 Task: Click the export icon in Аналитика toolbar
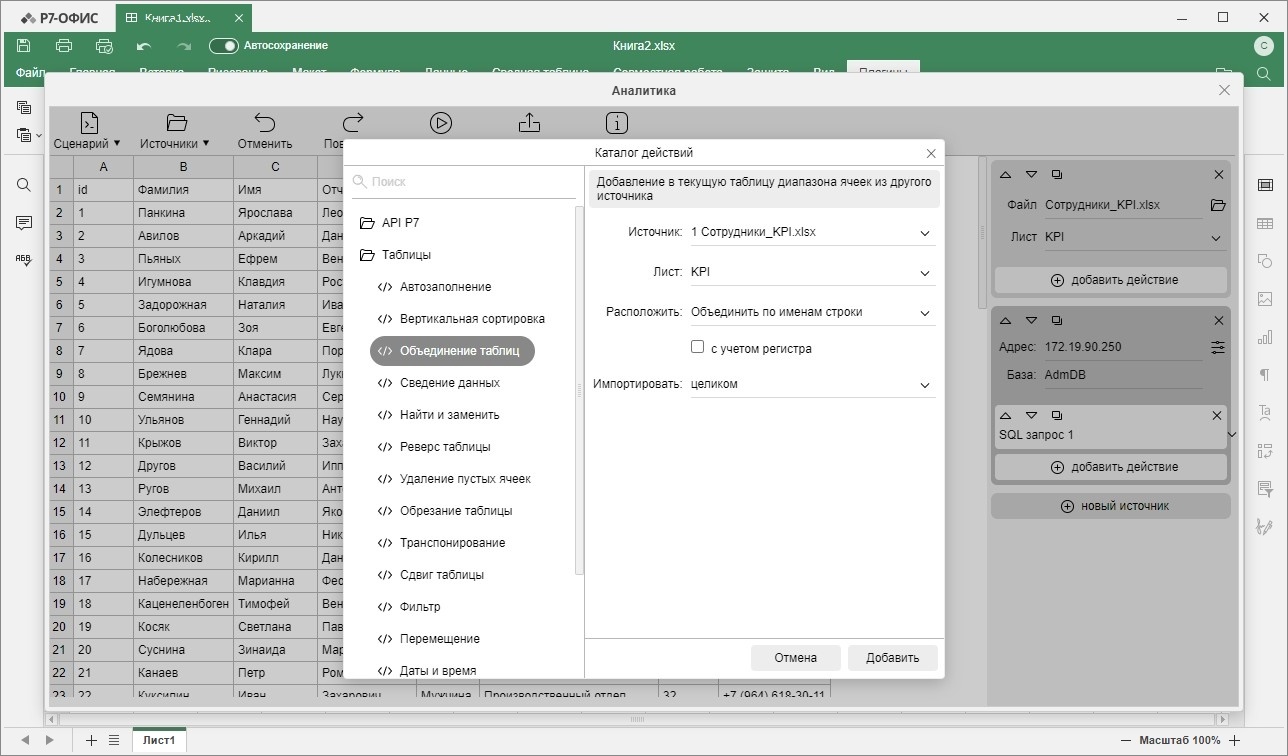[530, 123]
